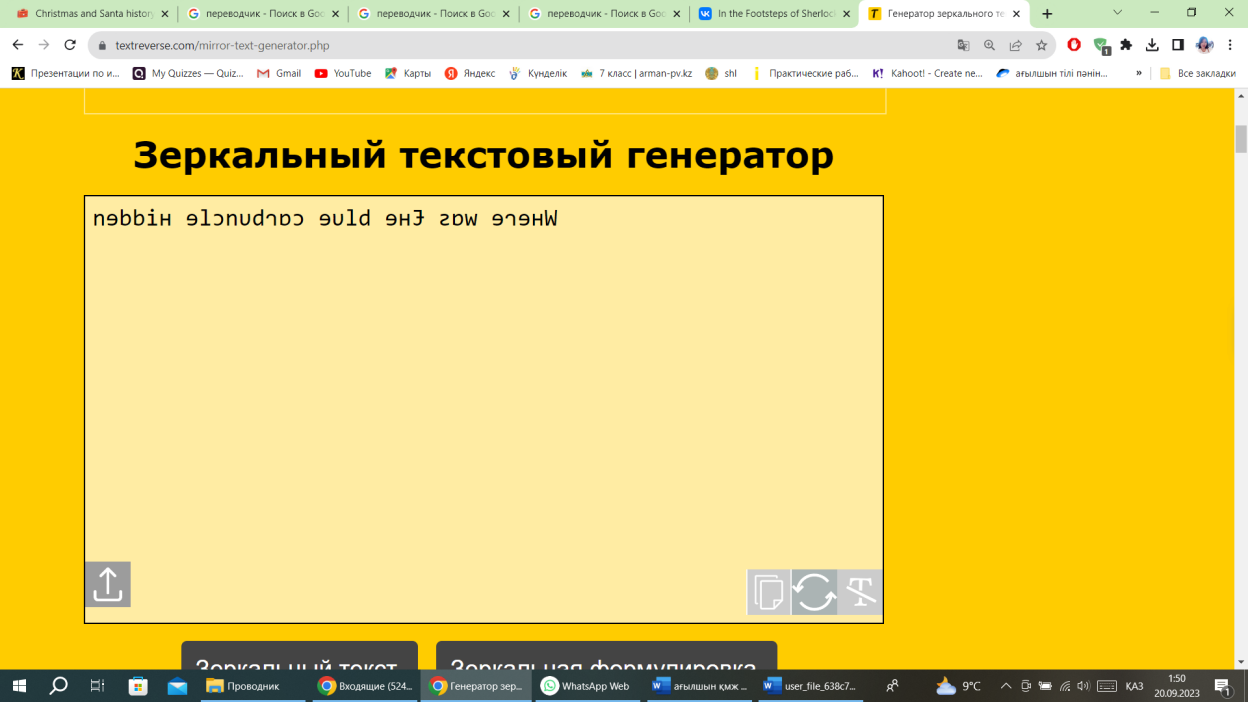
Task: Open ағылшын тілі пәнін... bookmark
Action: coord(1053,73)
